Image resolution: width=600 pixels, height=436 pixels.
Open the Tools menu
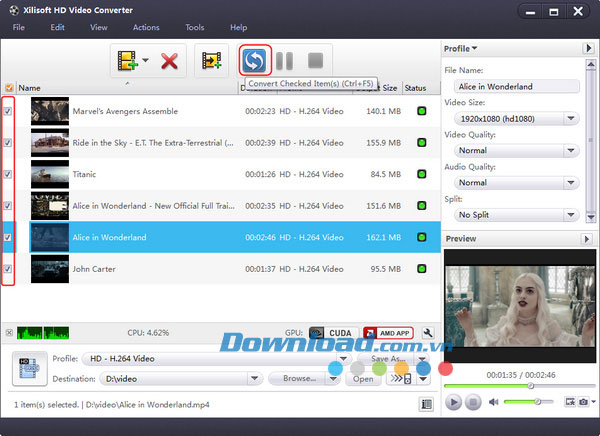pyautogui.click(x=195, y=28)
